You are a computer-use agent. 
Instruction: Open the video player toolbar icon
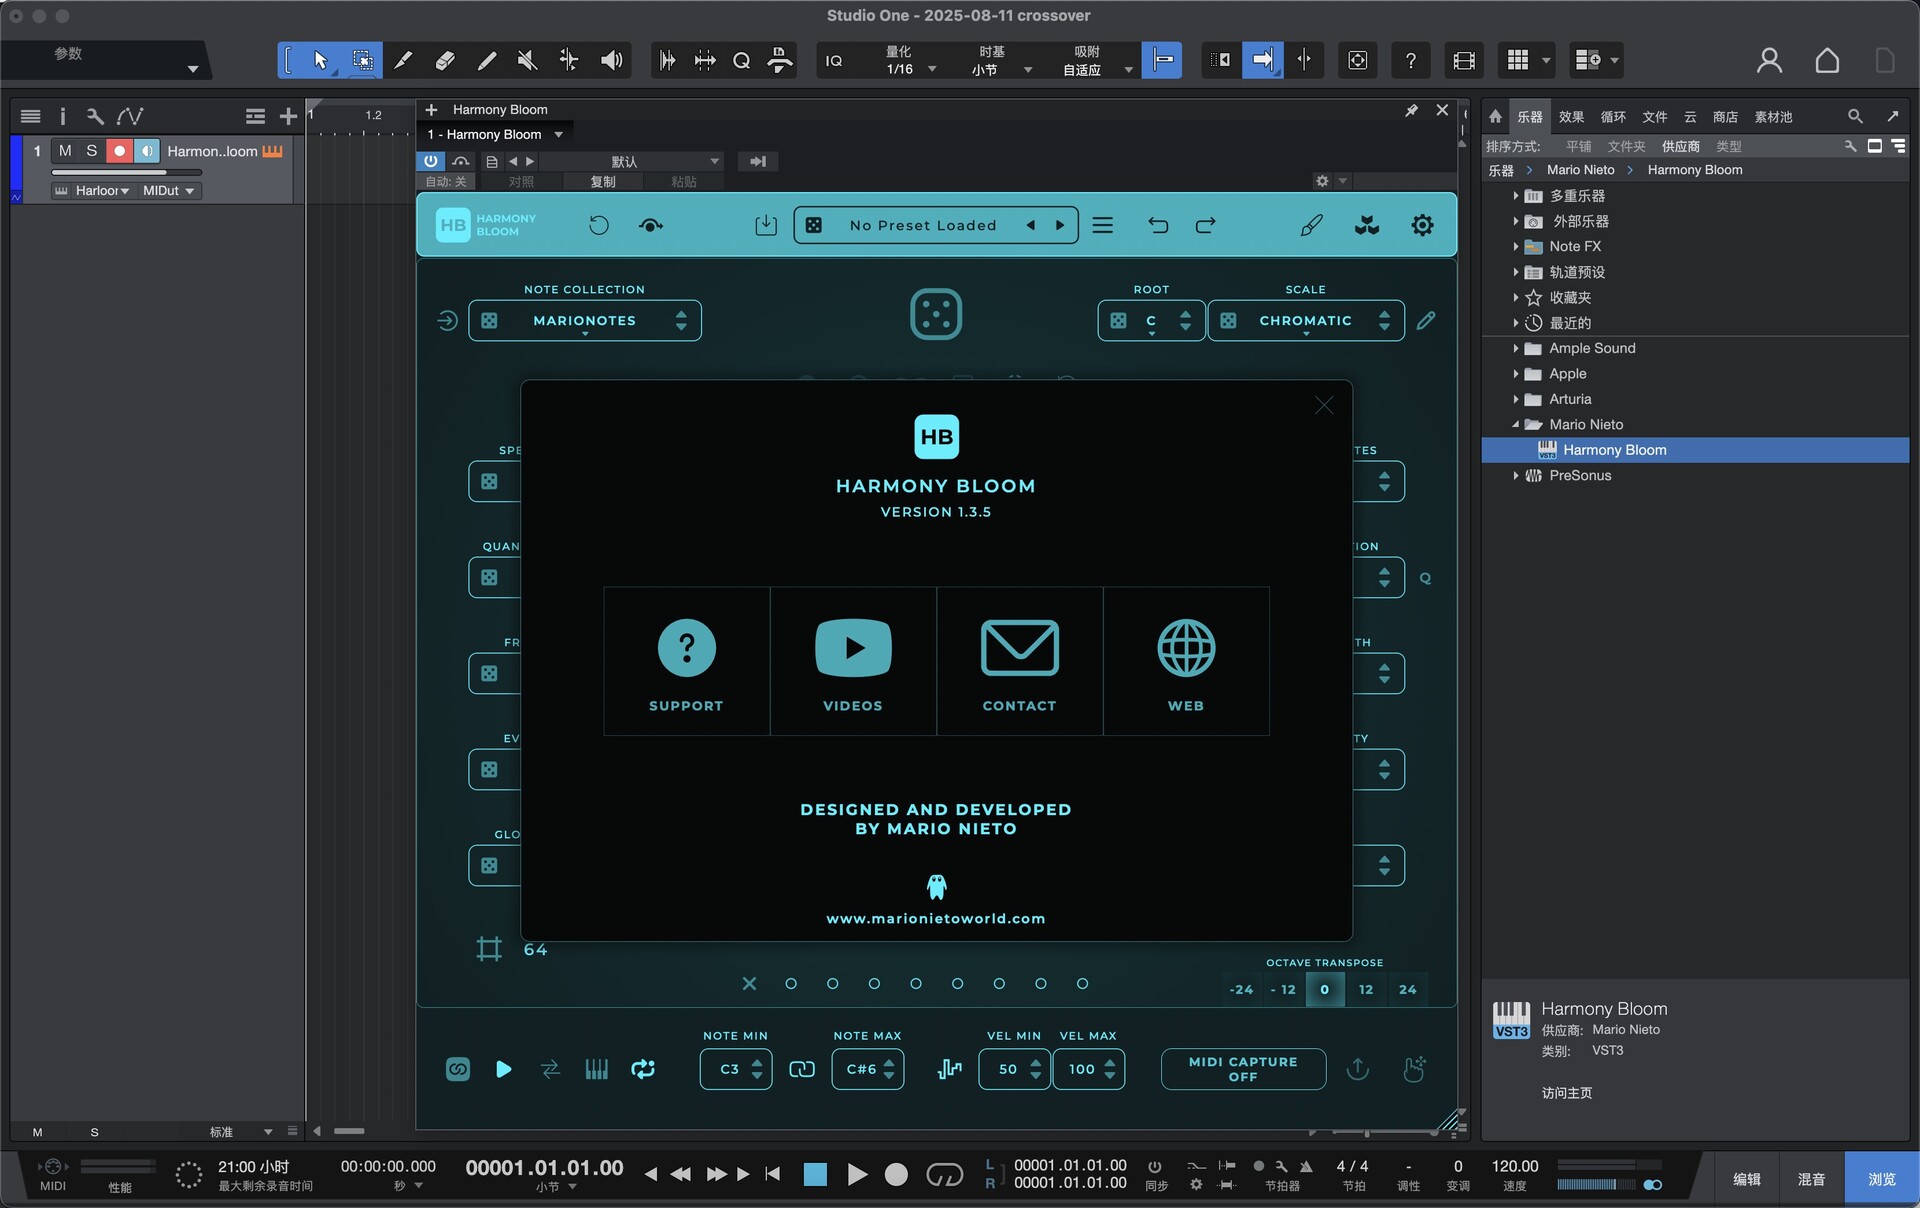pos(1463,61)
